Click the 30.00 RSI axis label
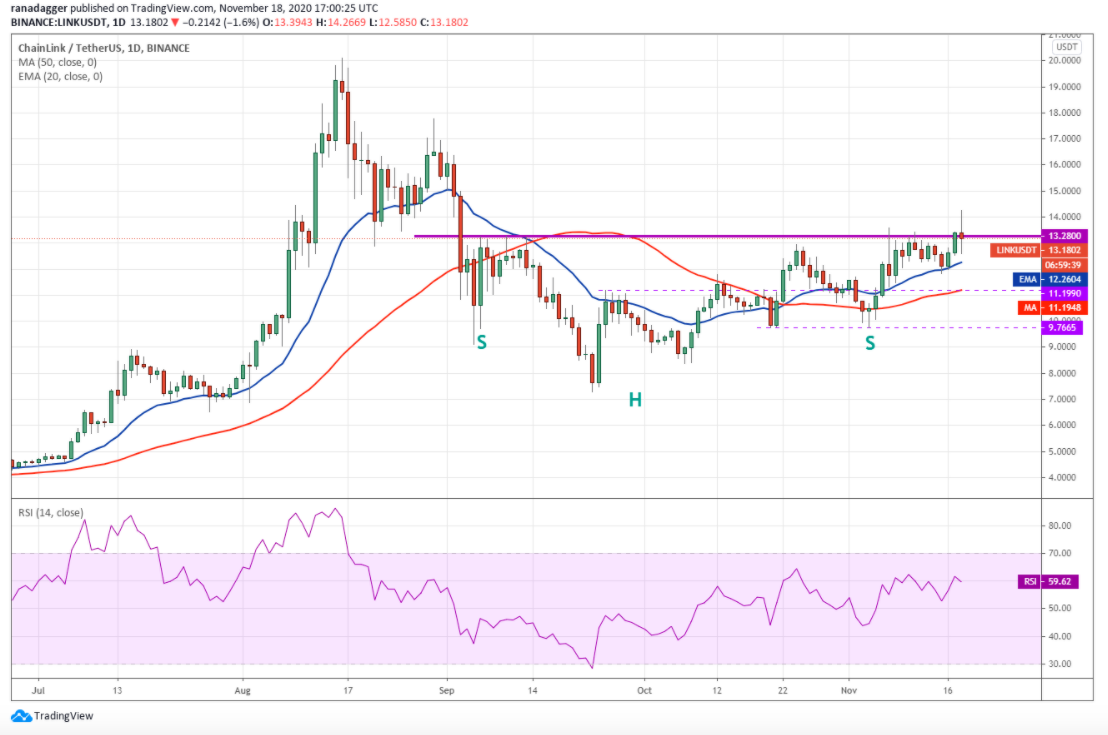Viewport: 1108px width, 735px height. point(1060,664)
